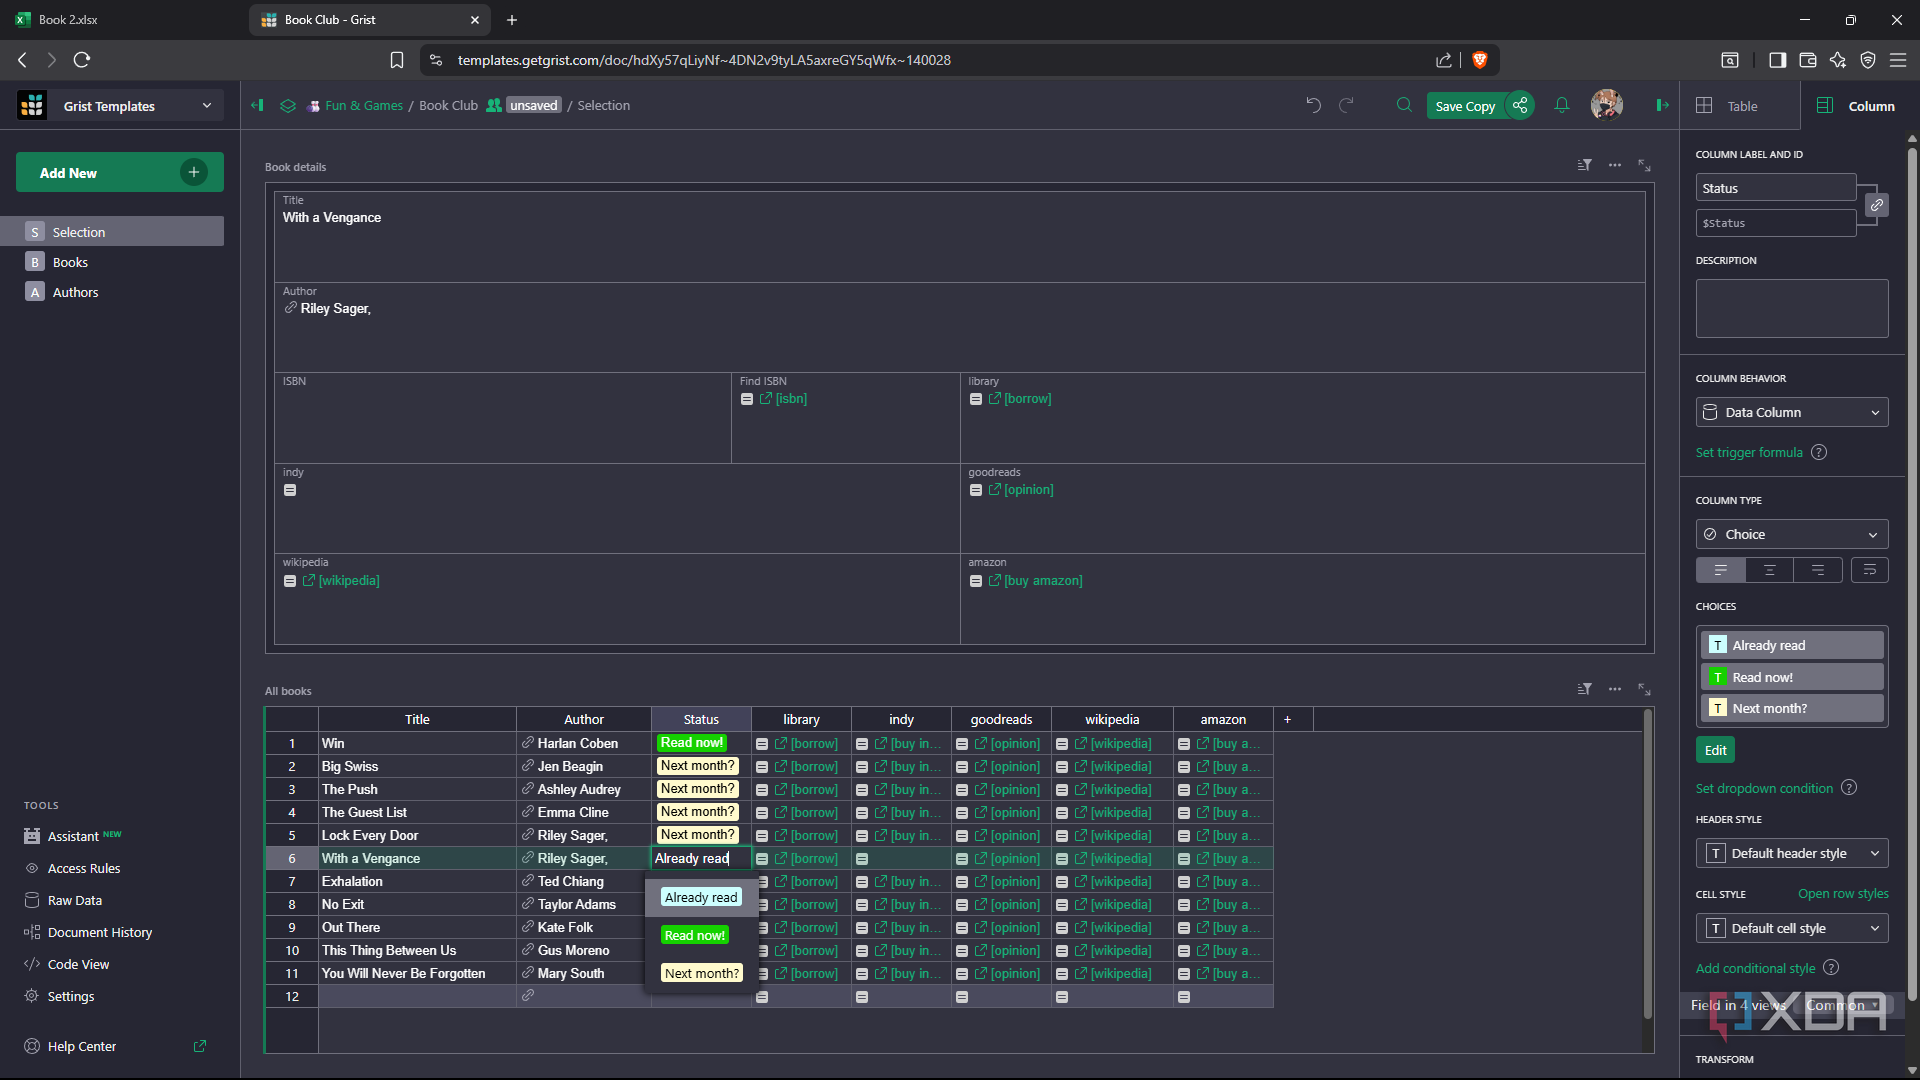Click the Already read choice color swatch
The width and height of the screenshot is (1920, 1080).
tap(1717, 645)
